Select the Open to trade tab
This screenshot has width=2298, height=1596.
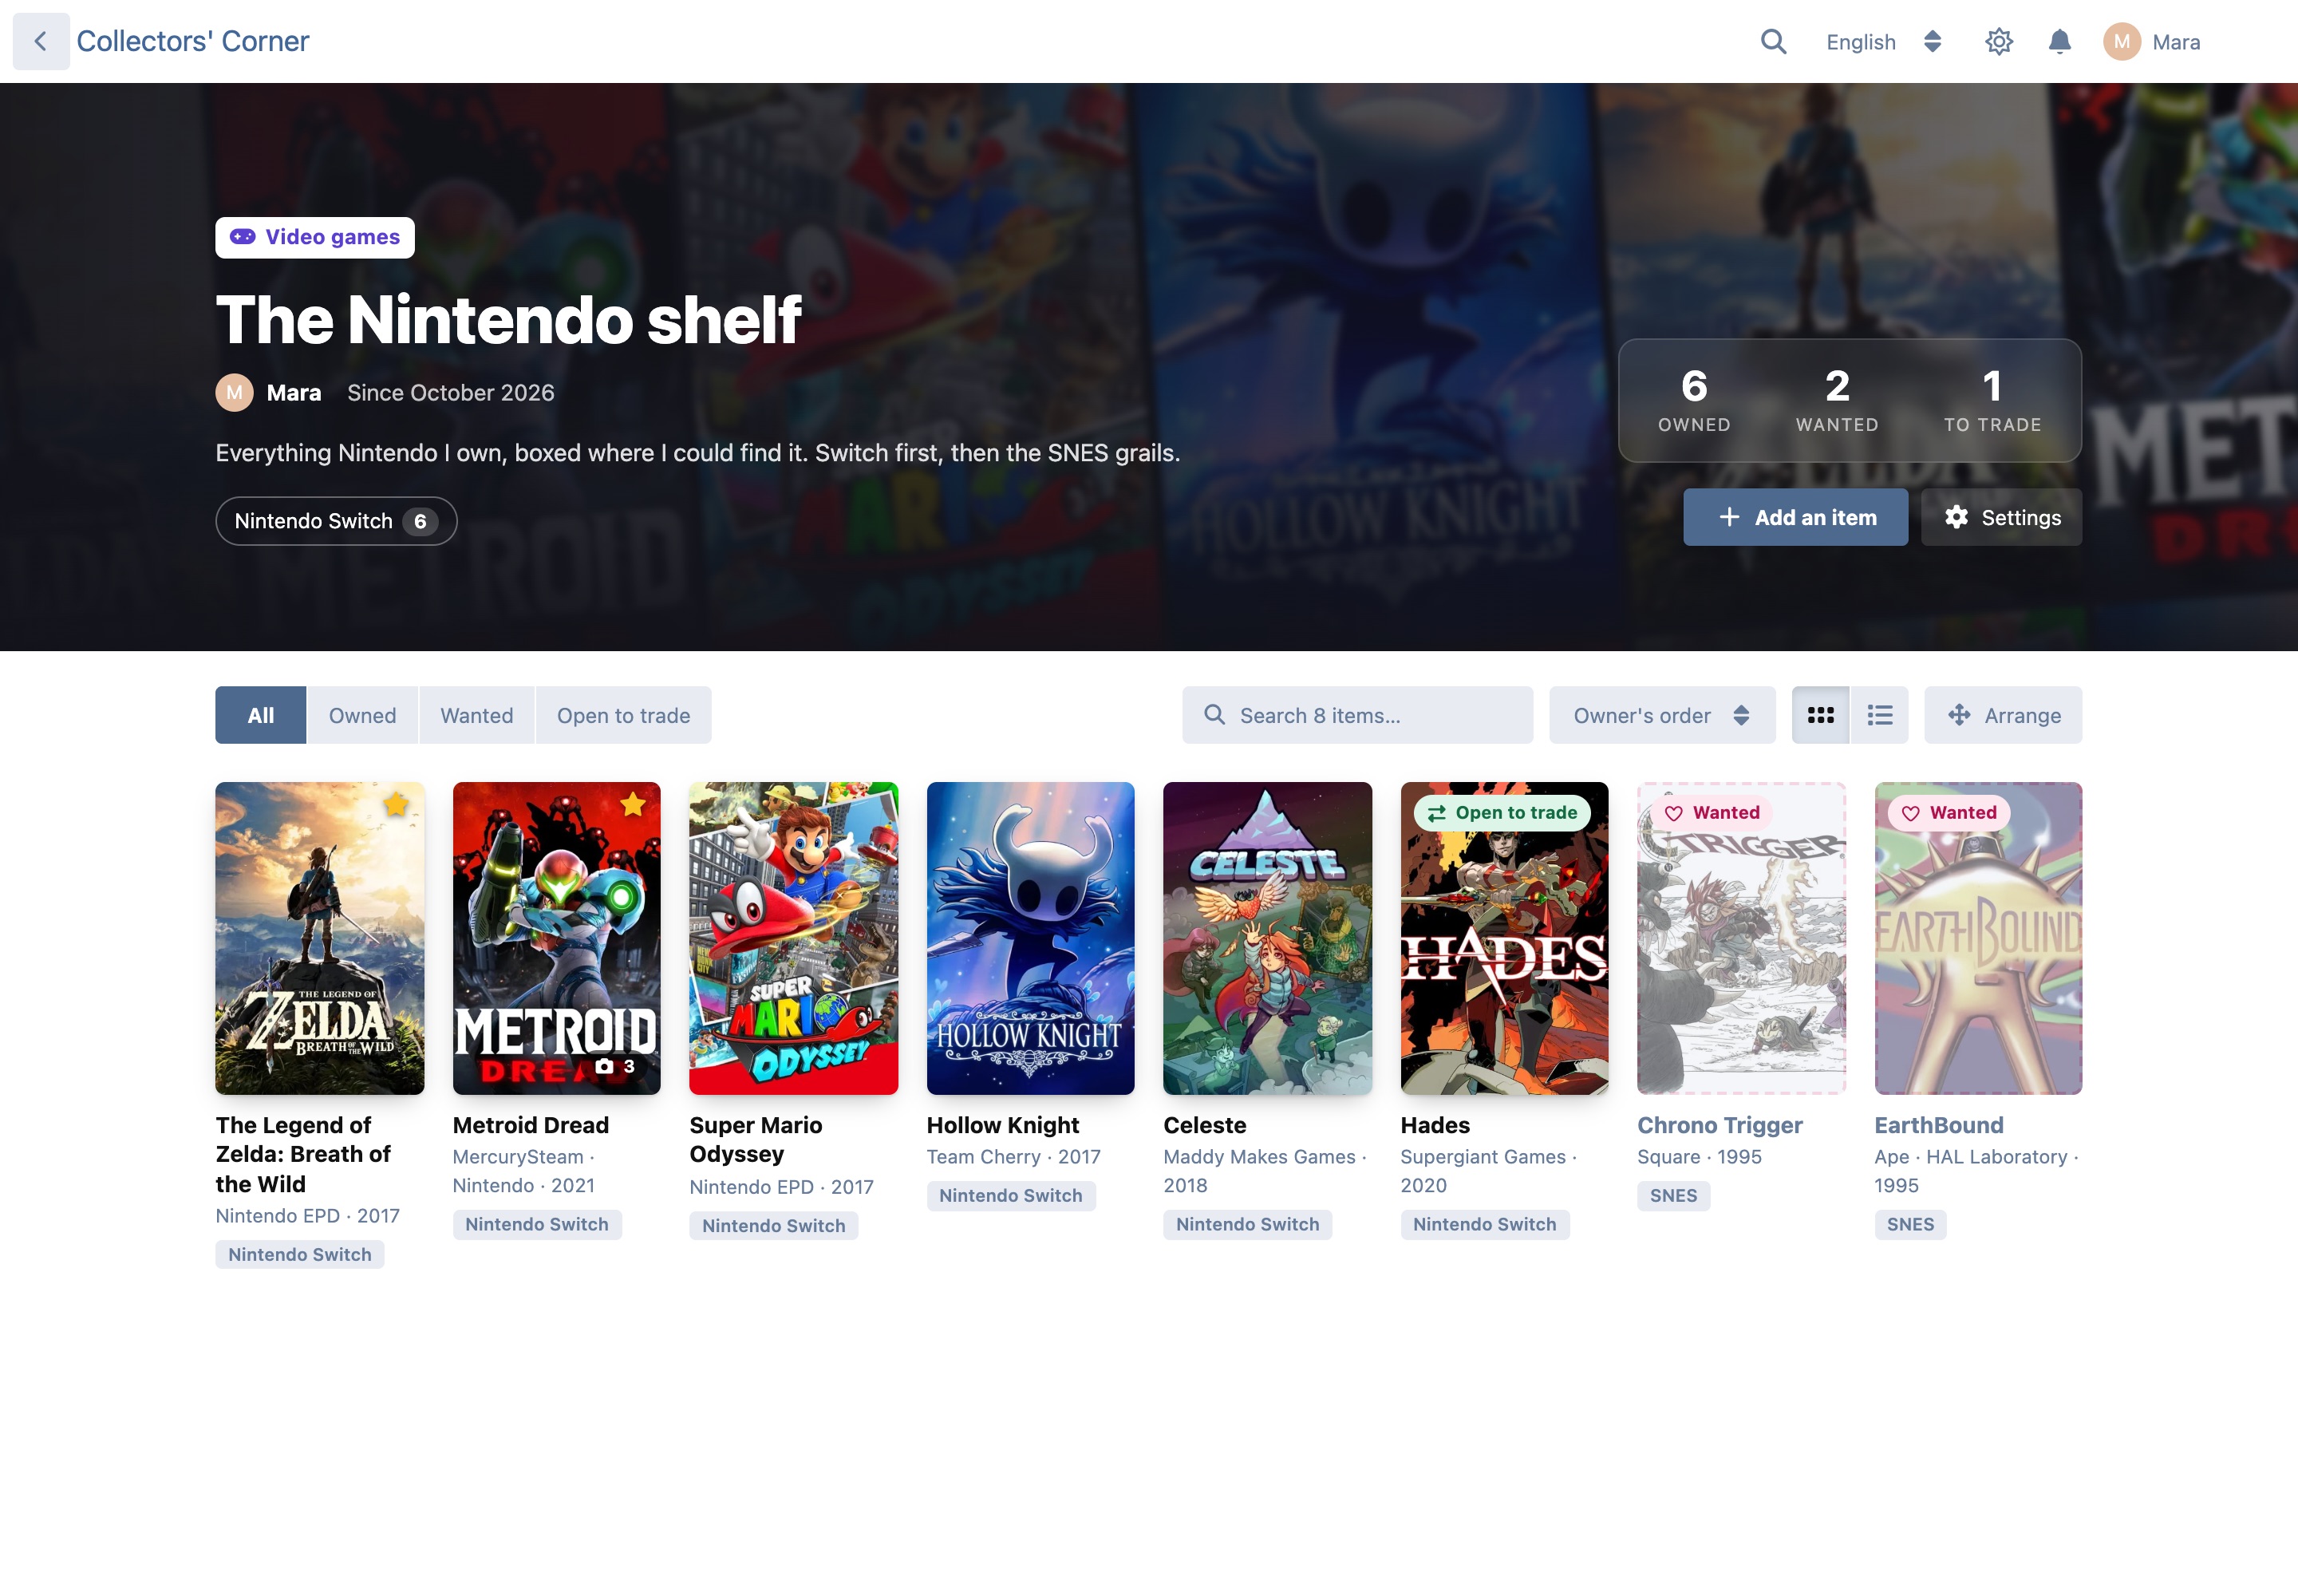tap(623, 715)
